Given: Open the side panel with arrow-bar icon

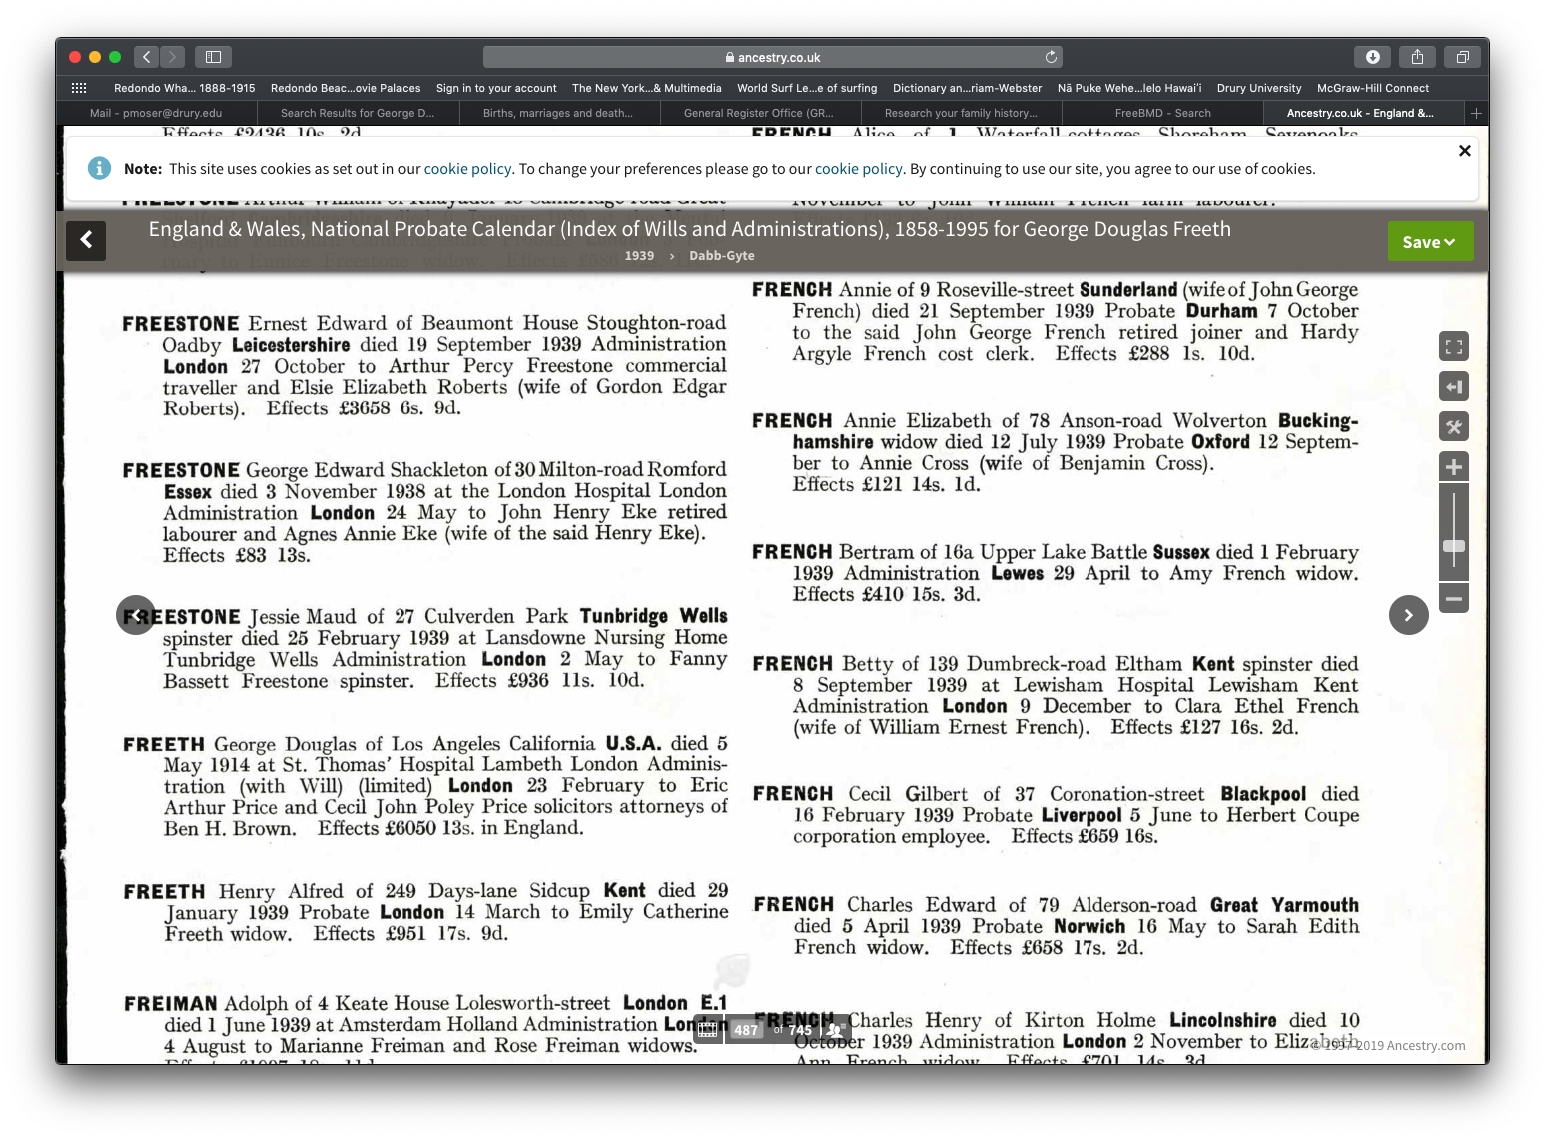Looking at the screenshot, I should click(1453, 387).
